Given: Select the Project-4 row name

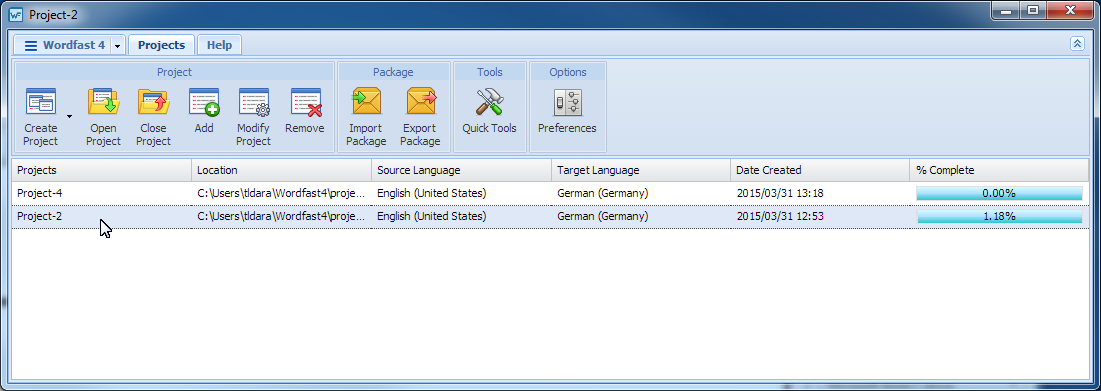Looking at the screenshot, I should coord(39,193).
